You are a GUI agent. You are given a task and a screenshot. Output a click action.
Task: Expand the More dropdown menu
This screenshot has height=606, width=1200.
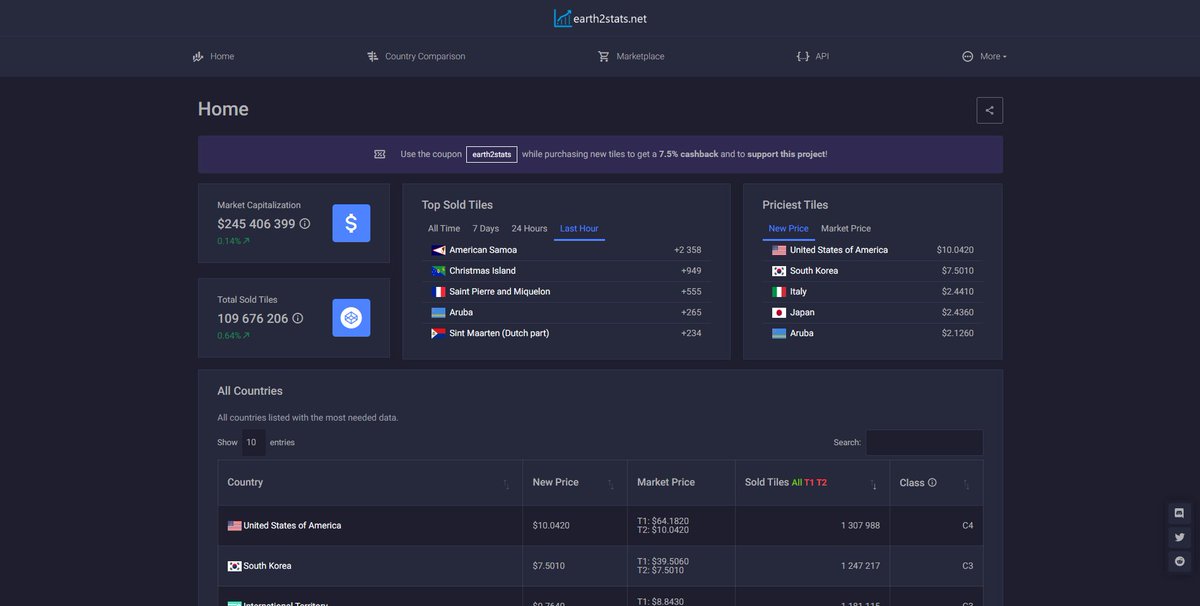(x=984, y=56)
